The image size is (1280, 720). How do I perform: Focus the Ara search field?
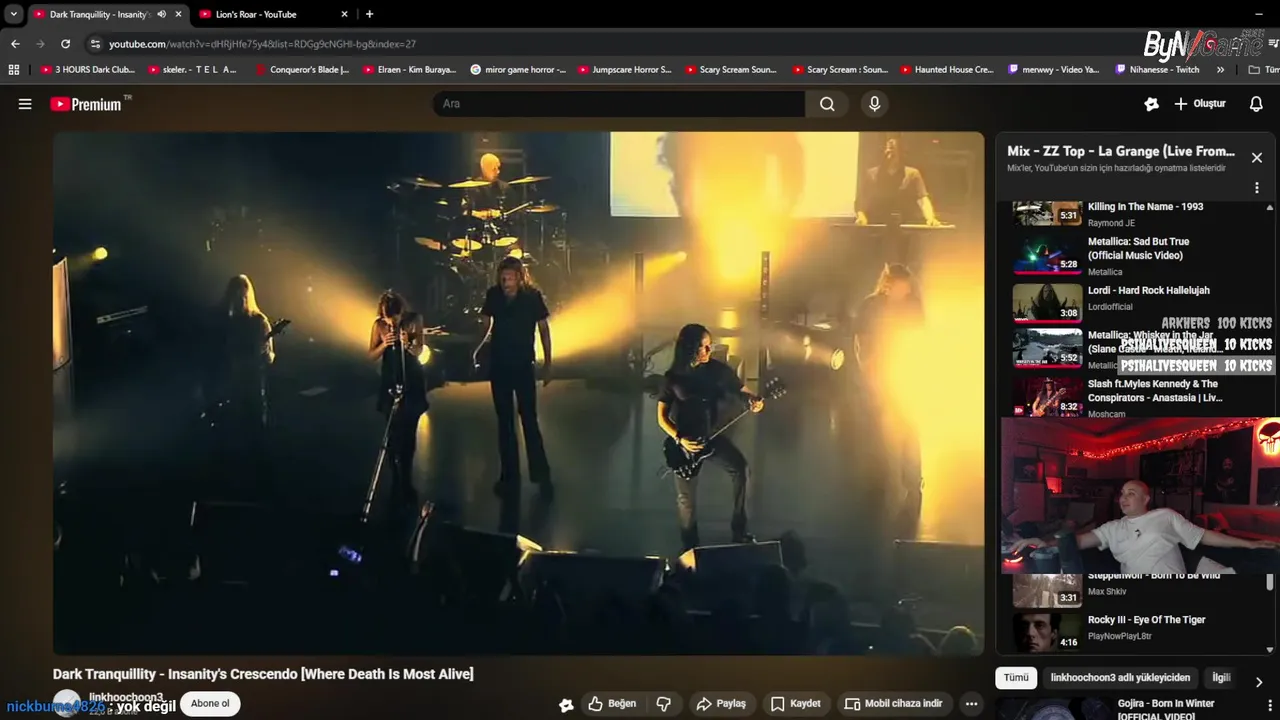(x=619, y=104)
